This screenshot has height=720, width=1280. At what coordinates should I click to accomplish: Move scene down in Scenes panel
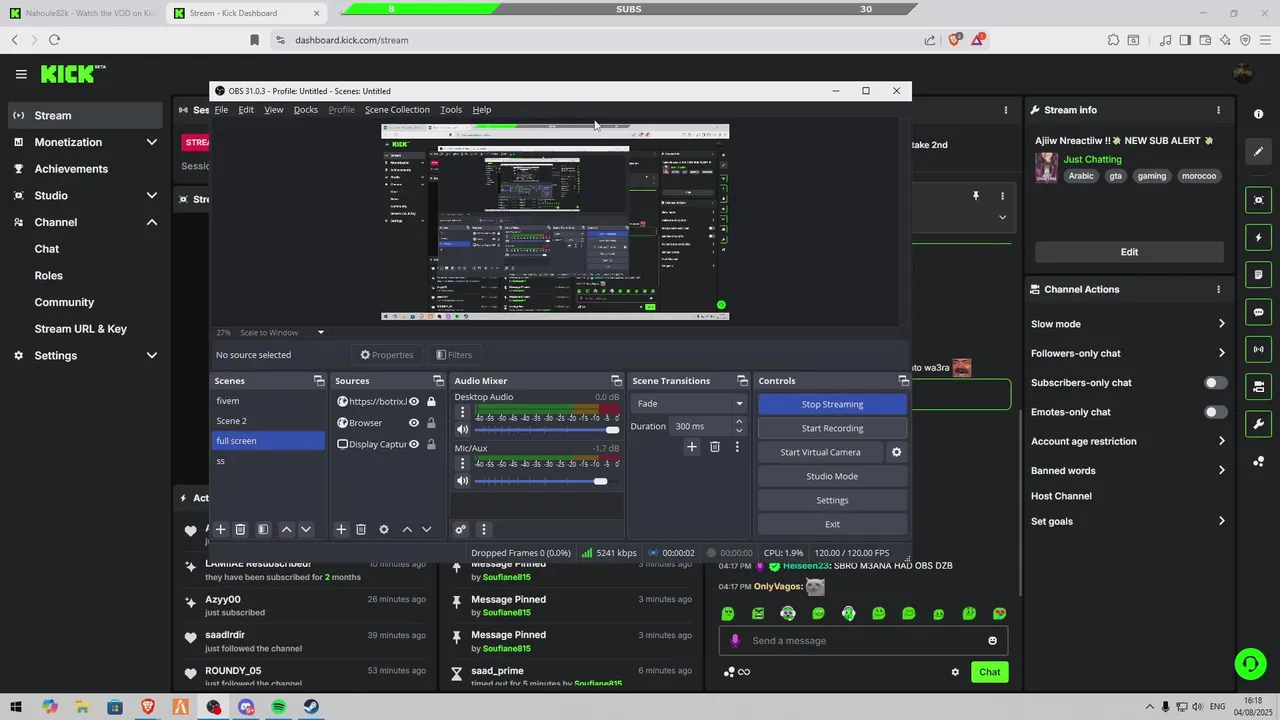pyautogui.click(x=306, y=530)
